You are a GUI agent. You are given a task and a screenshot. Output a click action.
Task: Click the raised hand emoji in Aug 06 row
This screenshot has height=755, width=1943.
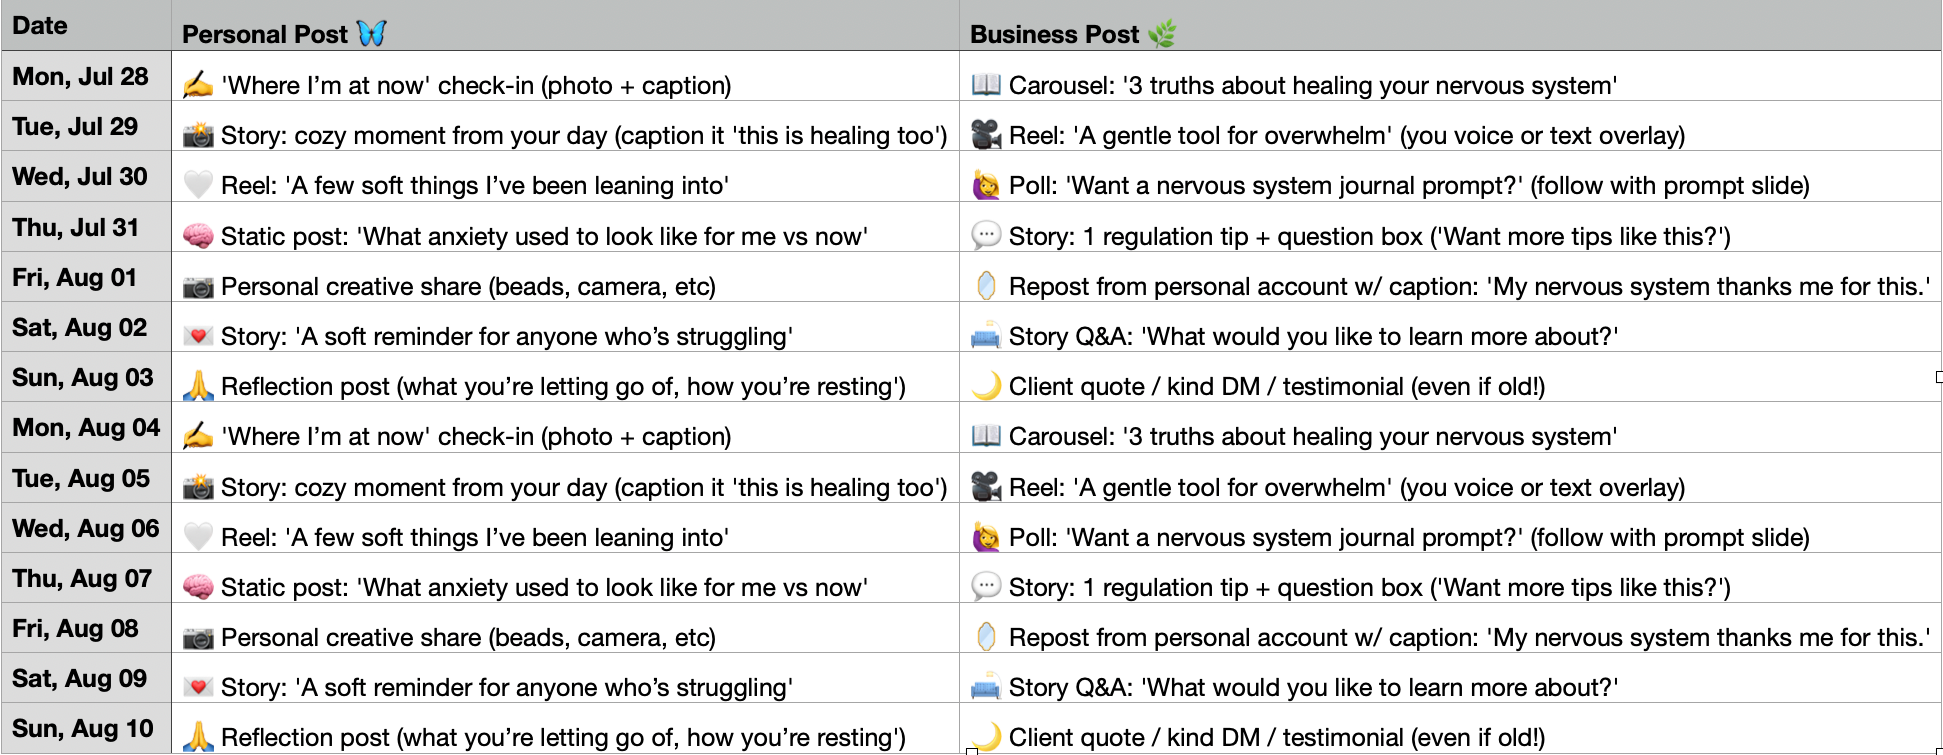point(986,537)
